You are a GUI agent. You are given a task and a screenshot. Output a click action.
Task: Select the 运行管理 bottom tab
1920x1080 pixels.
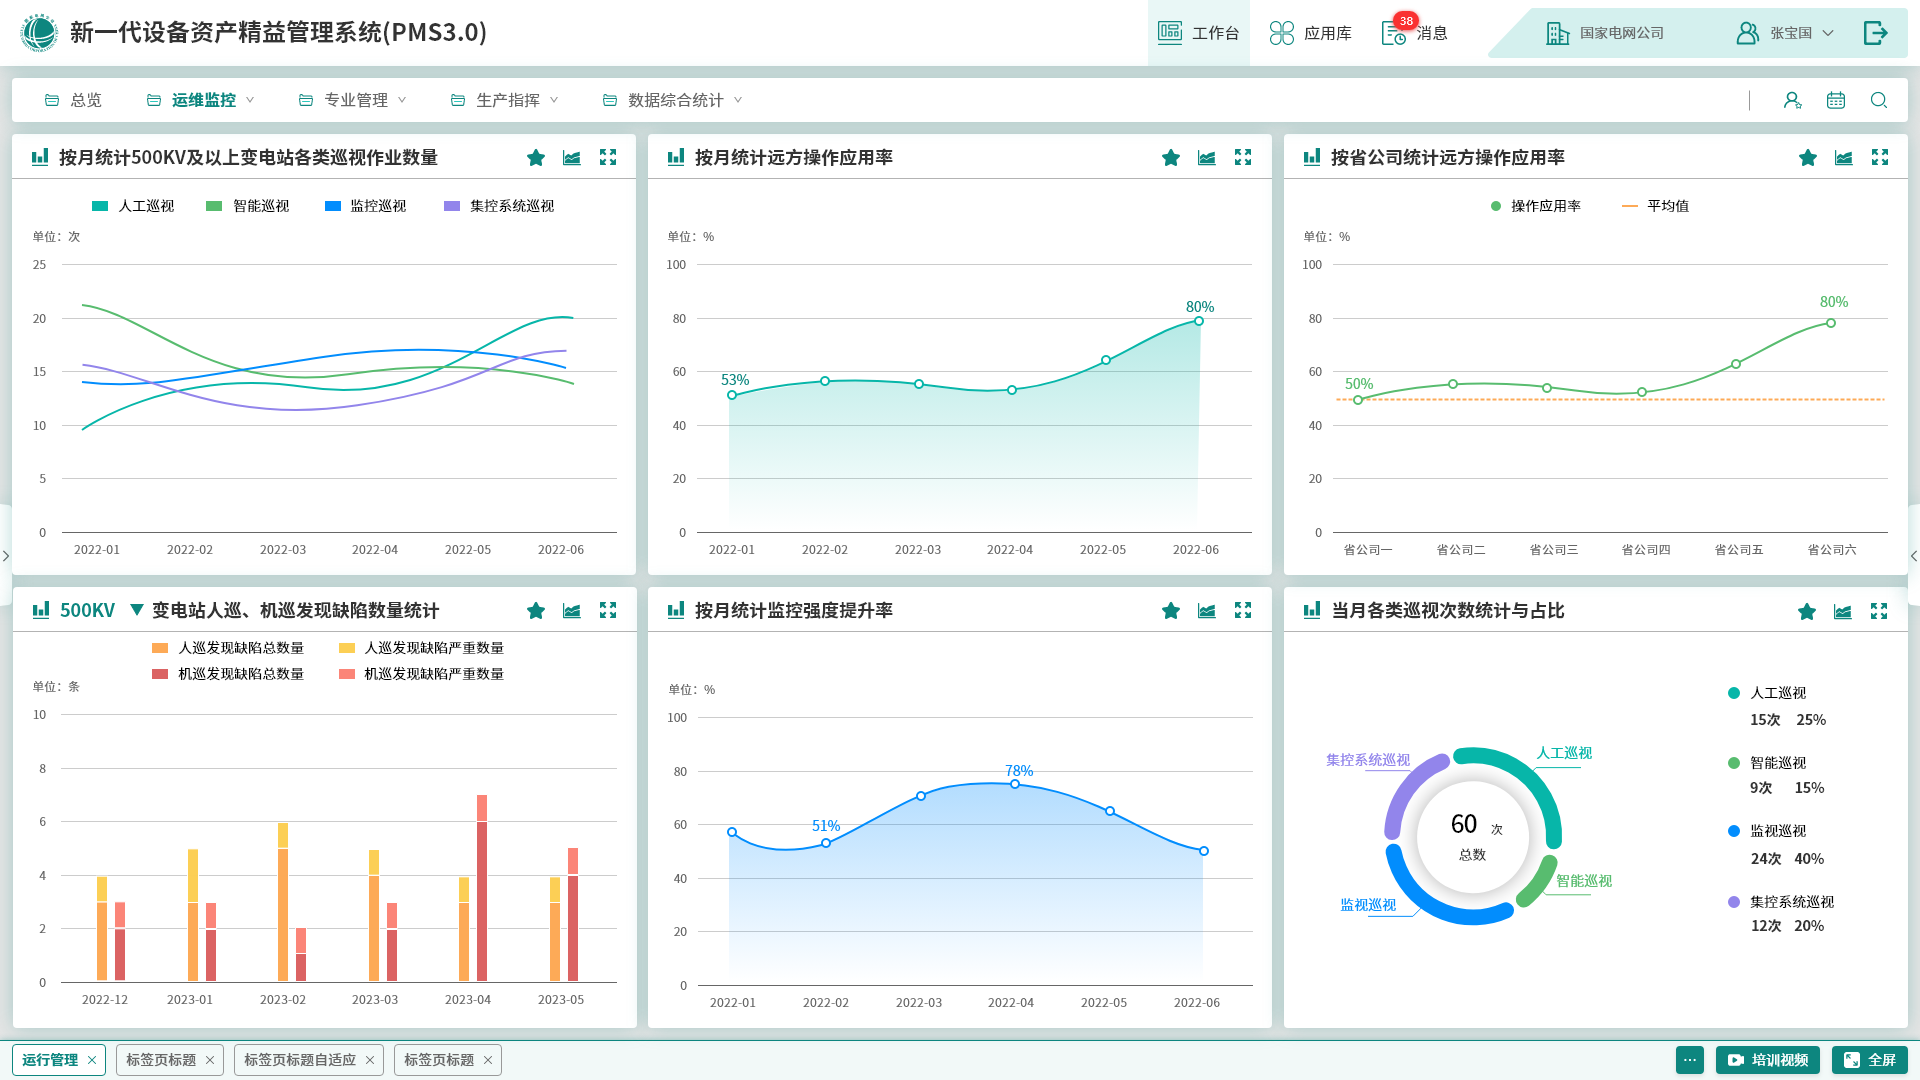(x=50, y=1060)
